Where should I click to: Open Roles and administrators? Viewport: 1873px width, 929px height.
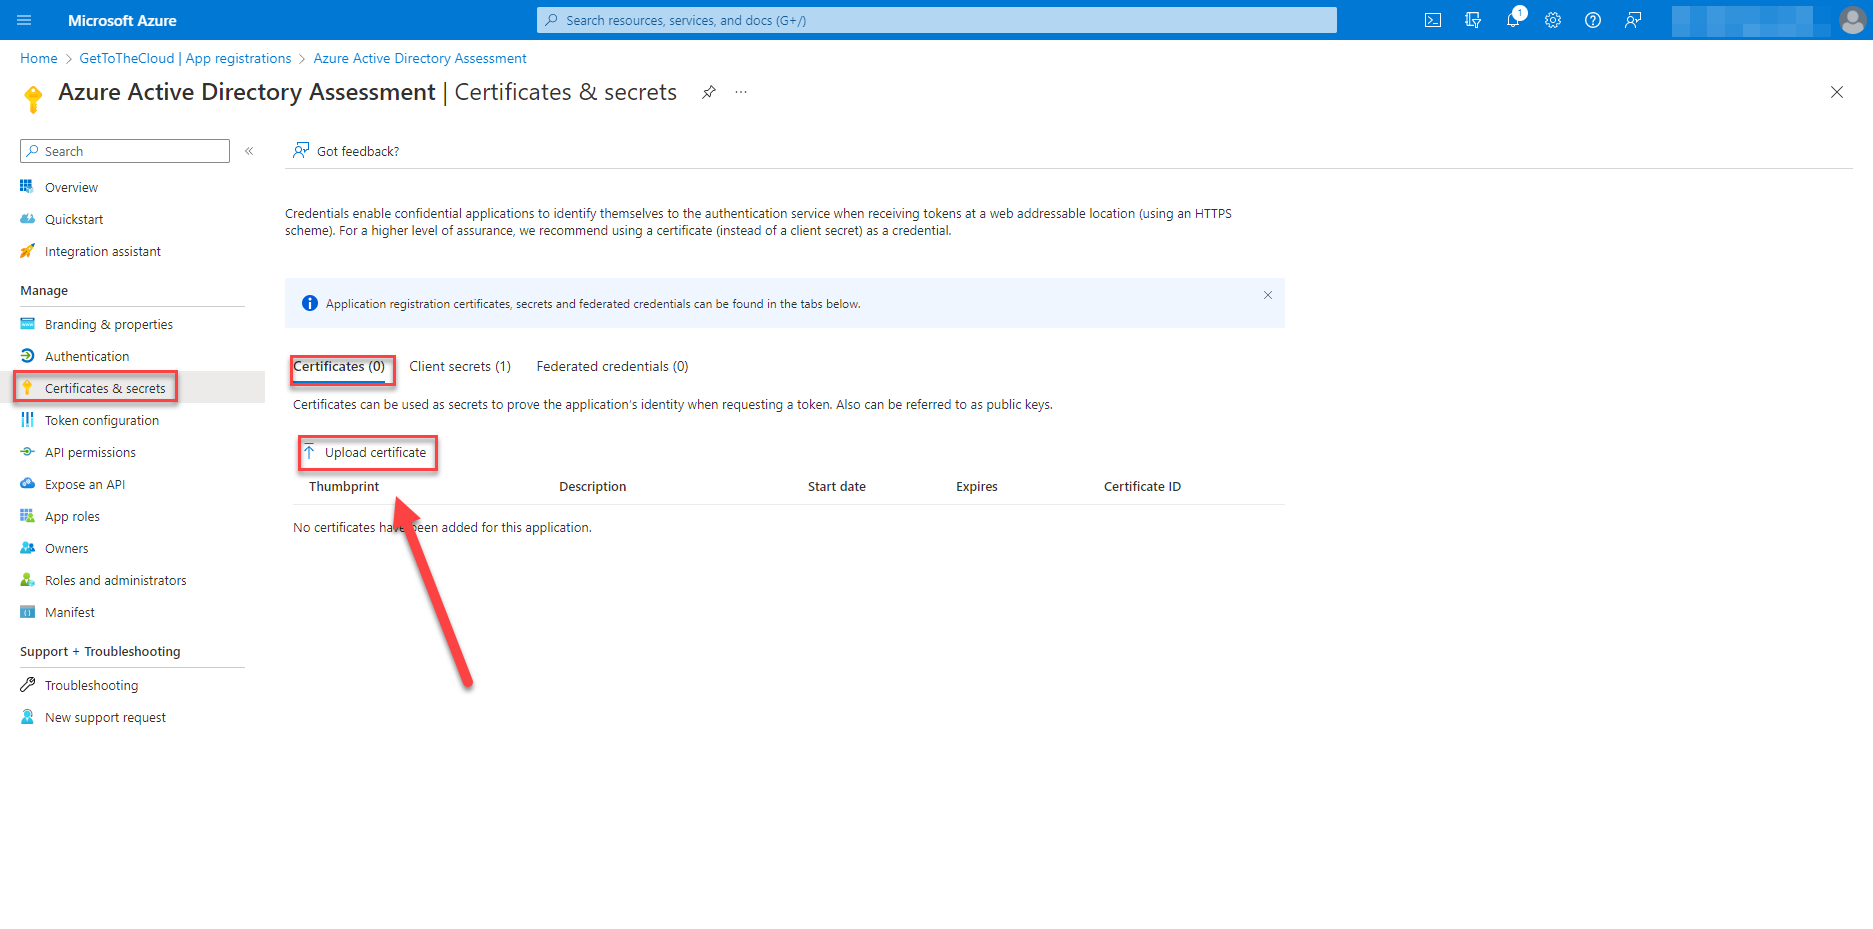tap(115, 580)
